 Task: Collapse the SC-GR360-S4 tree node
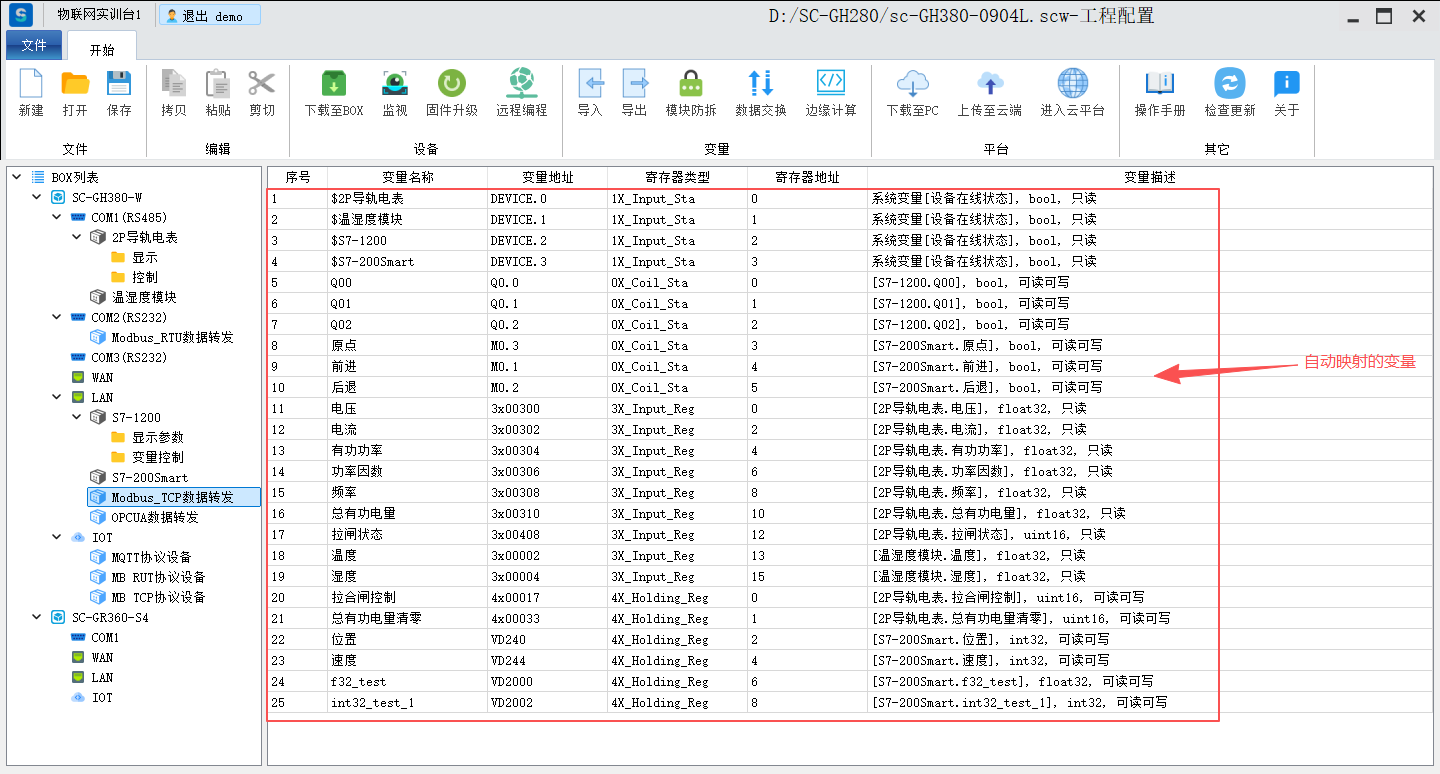coord(37,617)
